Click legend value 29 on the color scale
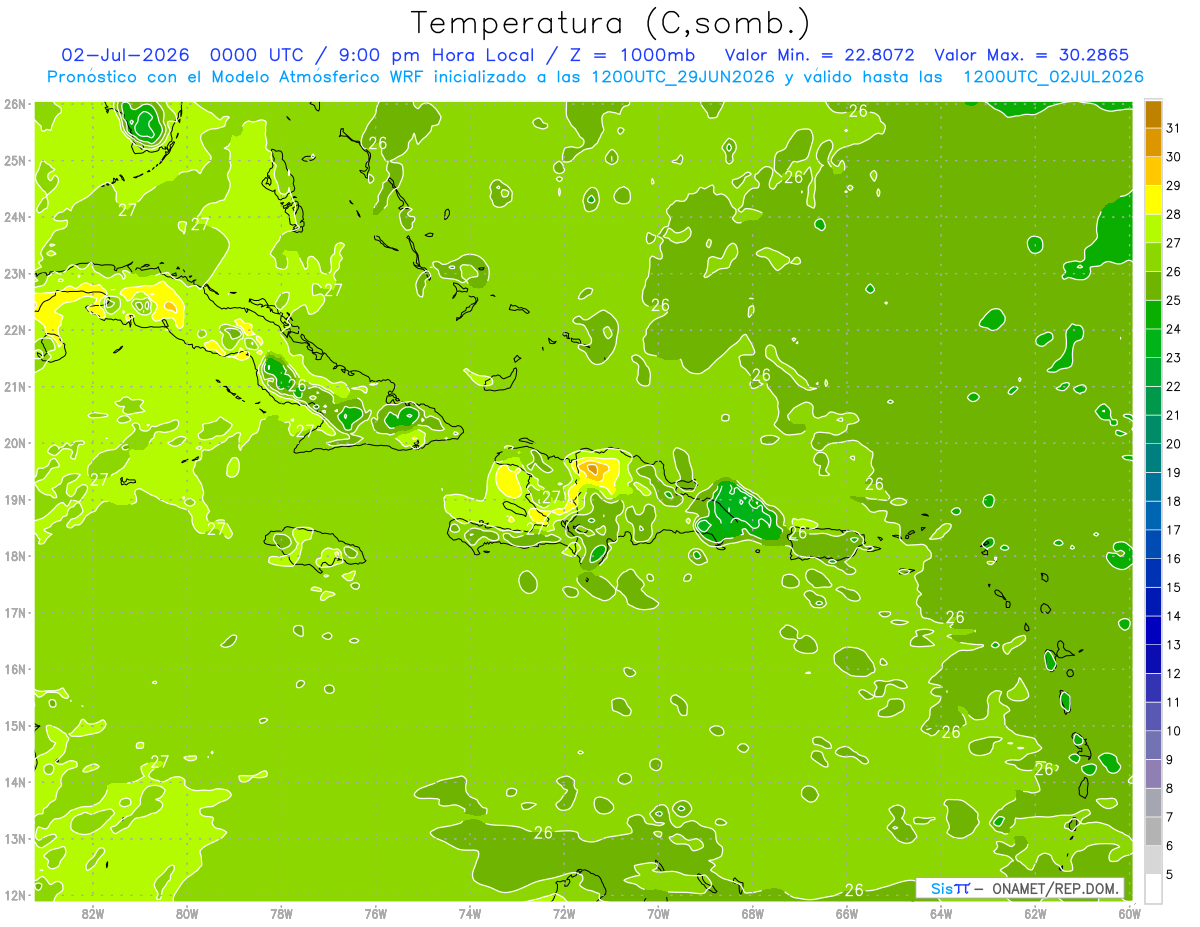 1173,186
